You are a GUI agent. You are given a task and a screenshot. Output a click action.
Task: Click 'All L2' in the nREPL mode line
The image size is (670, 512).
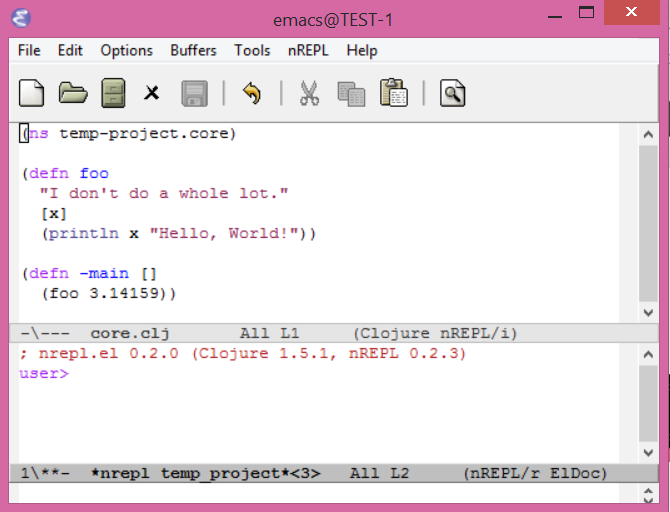pos(379,474)
